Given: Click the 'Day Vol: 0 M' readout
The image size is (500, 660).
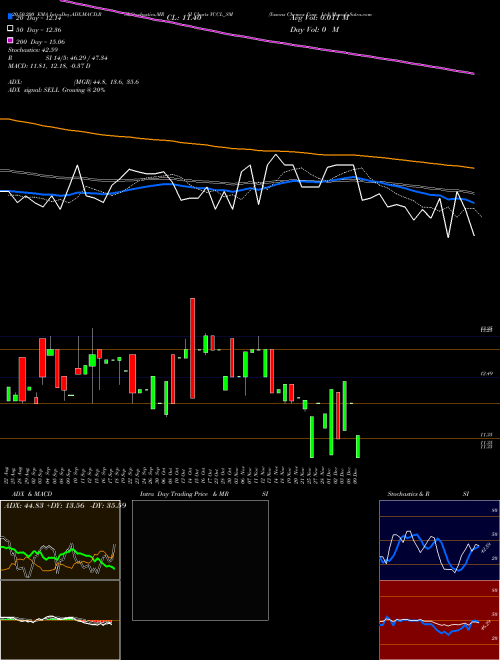Looking at the screenshot, I should pos(314,30).
